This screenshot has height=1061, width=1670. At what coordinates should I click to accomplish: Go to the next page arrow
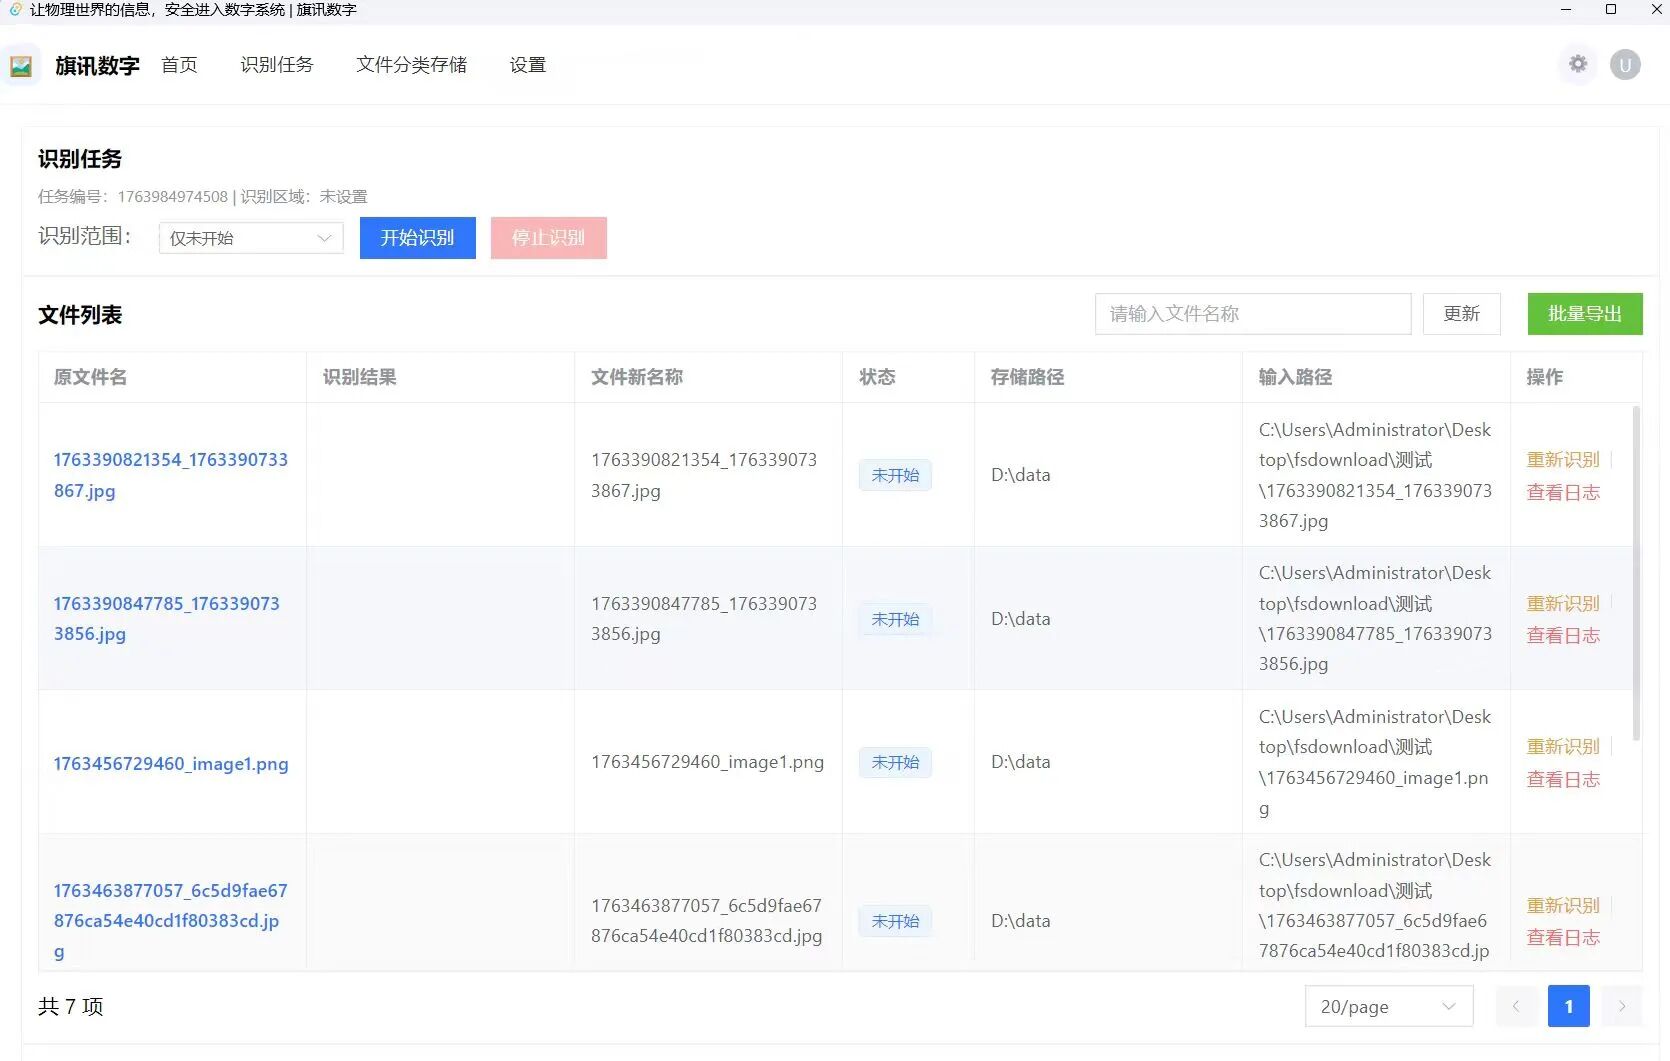pos(1622,1006)
